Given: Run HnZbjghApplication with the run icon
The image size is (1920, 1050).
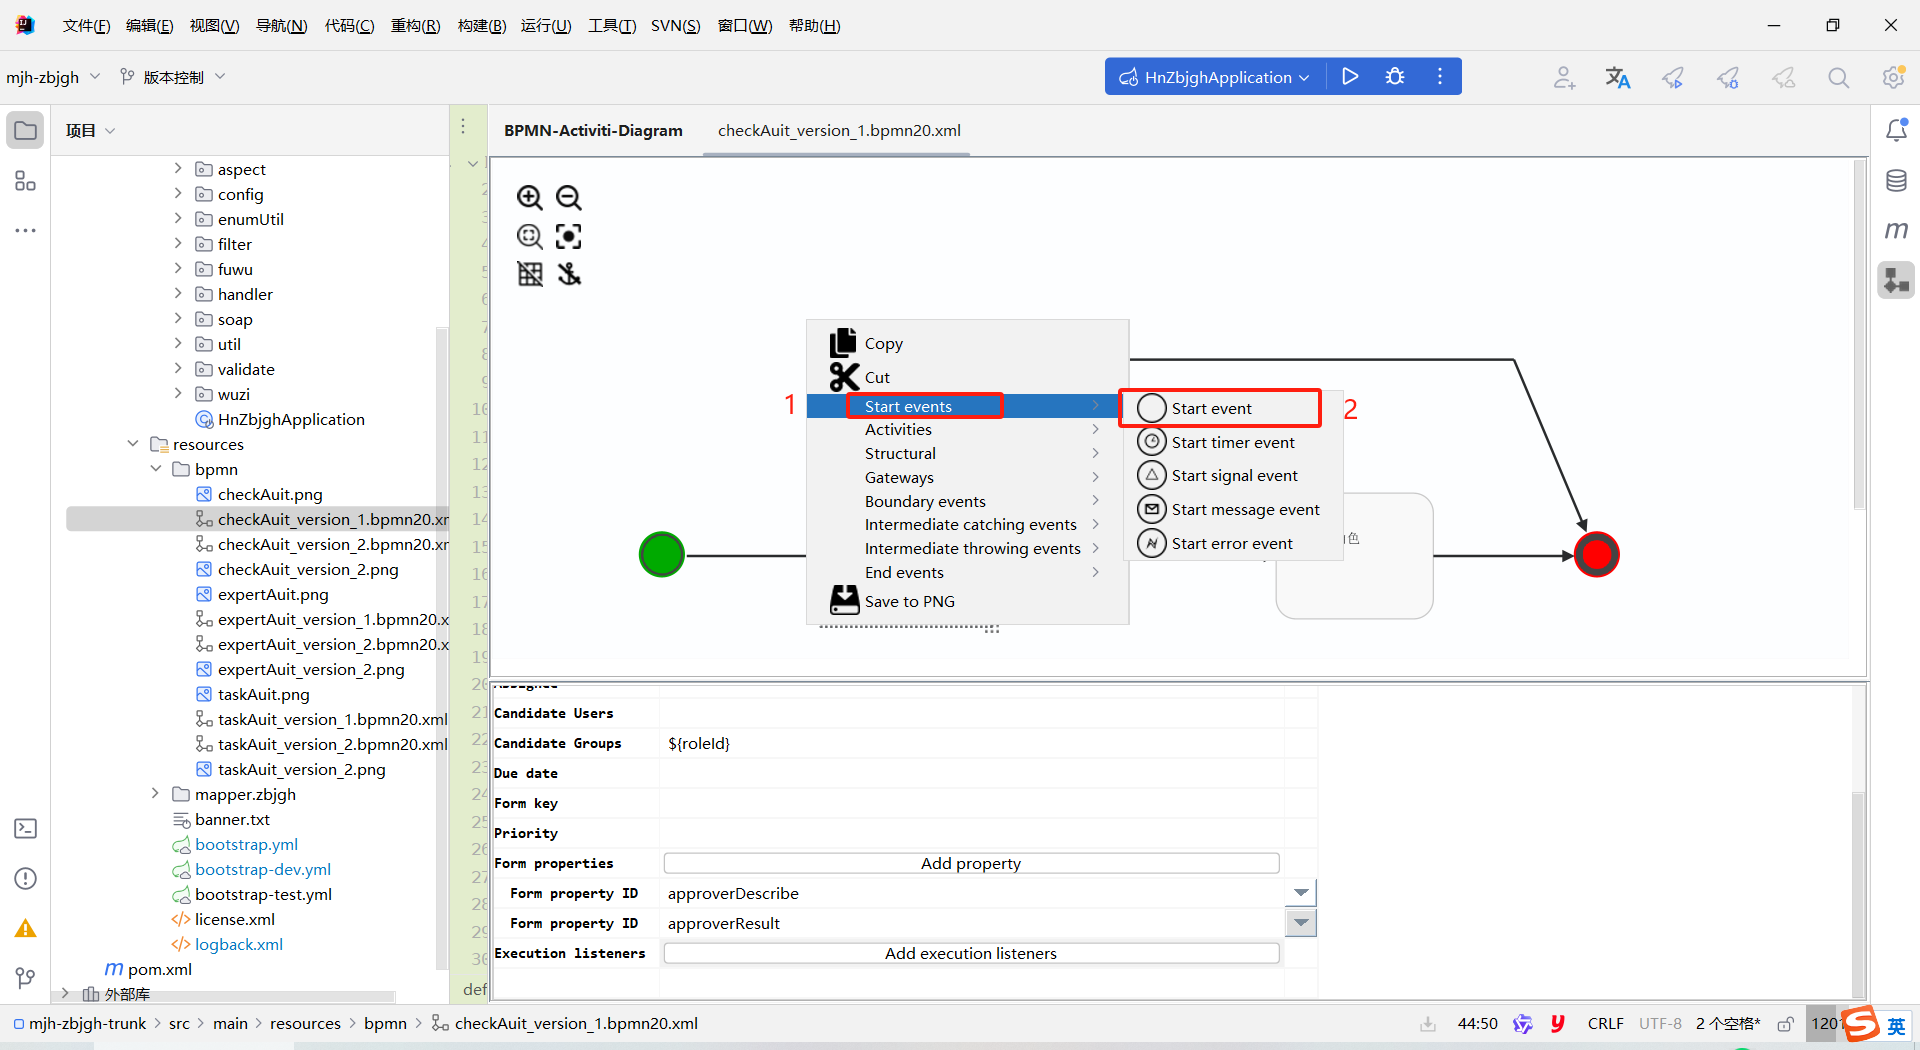Looking at the screenshot, I should pyautogui.click(x=1350, y=76).
